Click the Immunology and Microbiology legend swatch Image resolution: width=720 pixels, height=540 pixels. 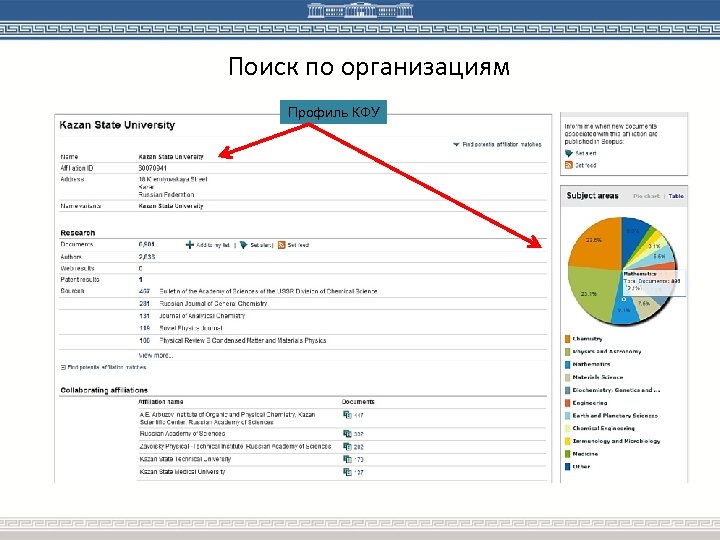568,441
